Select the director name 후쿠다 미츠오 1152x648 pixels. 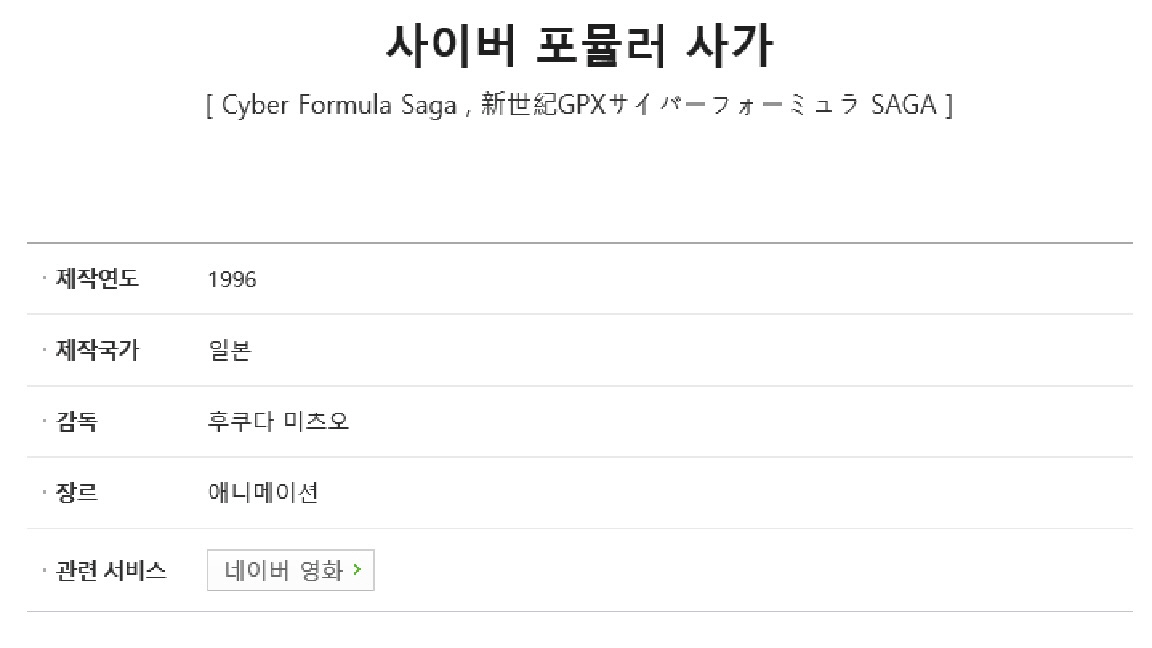click(278, 421)
